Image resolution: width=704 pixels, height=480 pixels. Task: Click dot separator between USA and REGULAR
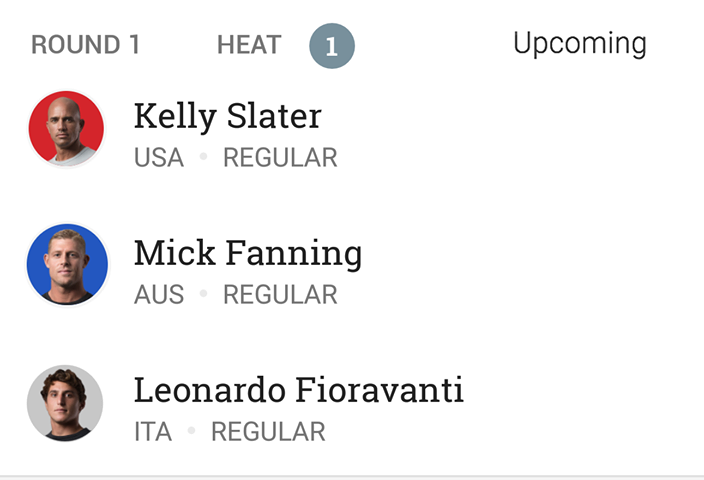point(203,157)
